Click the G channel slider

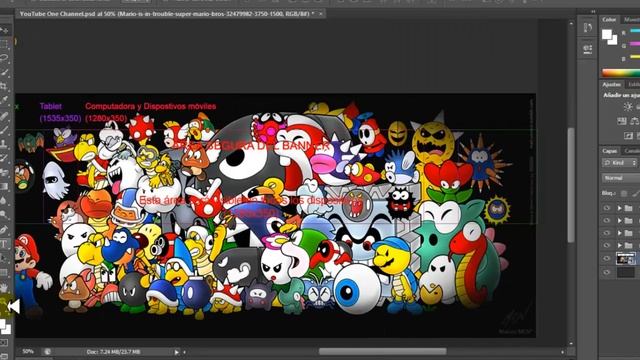[x=635, y=44]
